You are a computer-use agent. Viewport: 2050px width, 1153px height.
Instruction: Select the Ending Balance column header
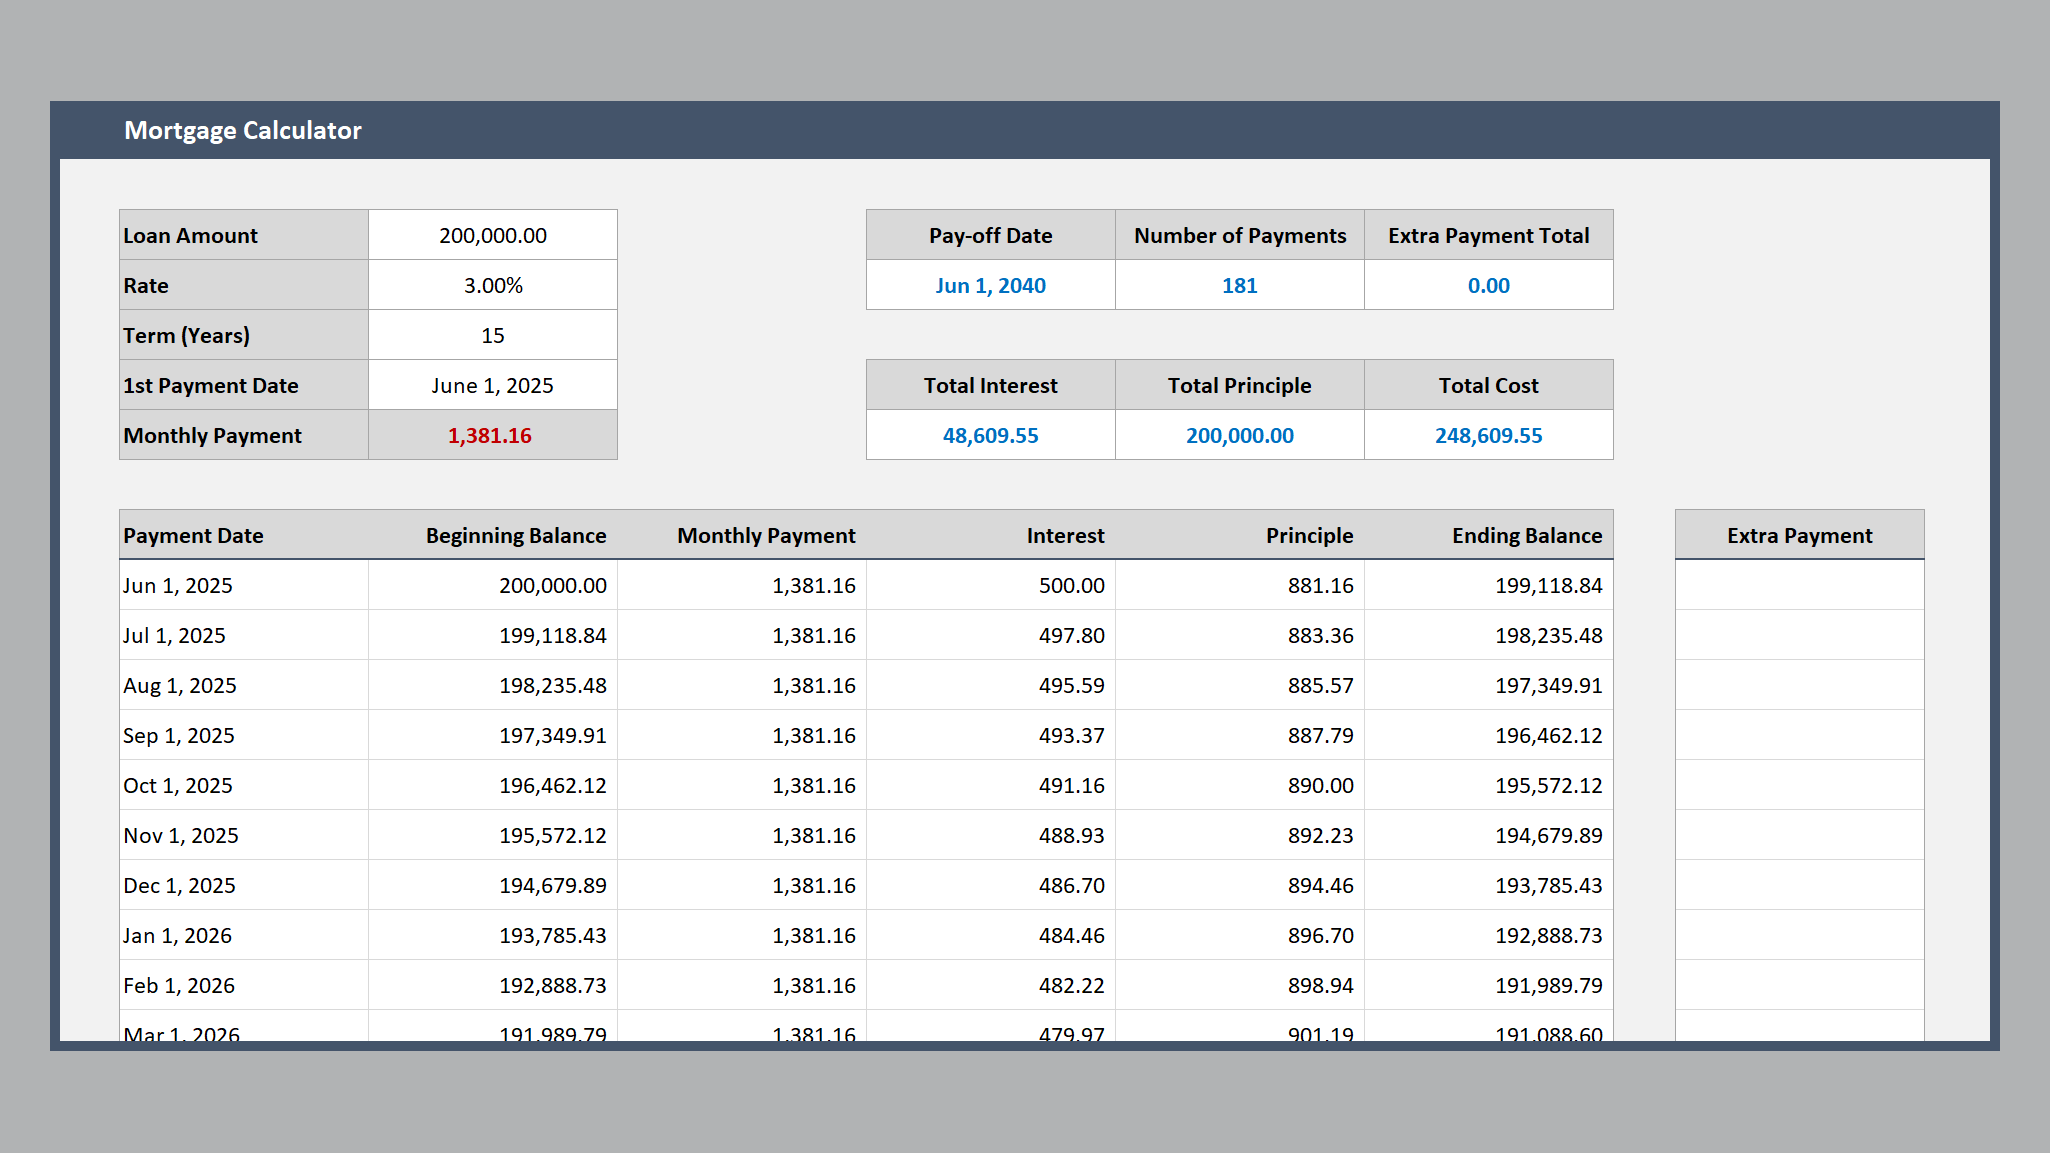click(x=1525, y=535)
